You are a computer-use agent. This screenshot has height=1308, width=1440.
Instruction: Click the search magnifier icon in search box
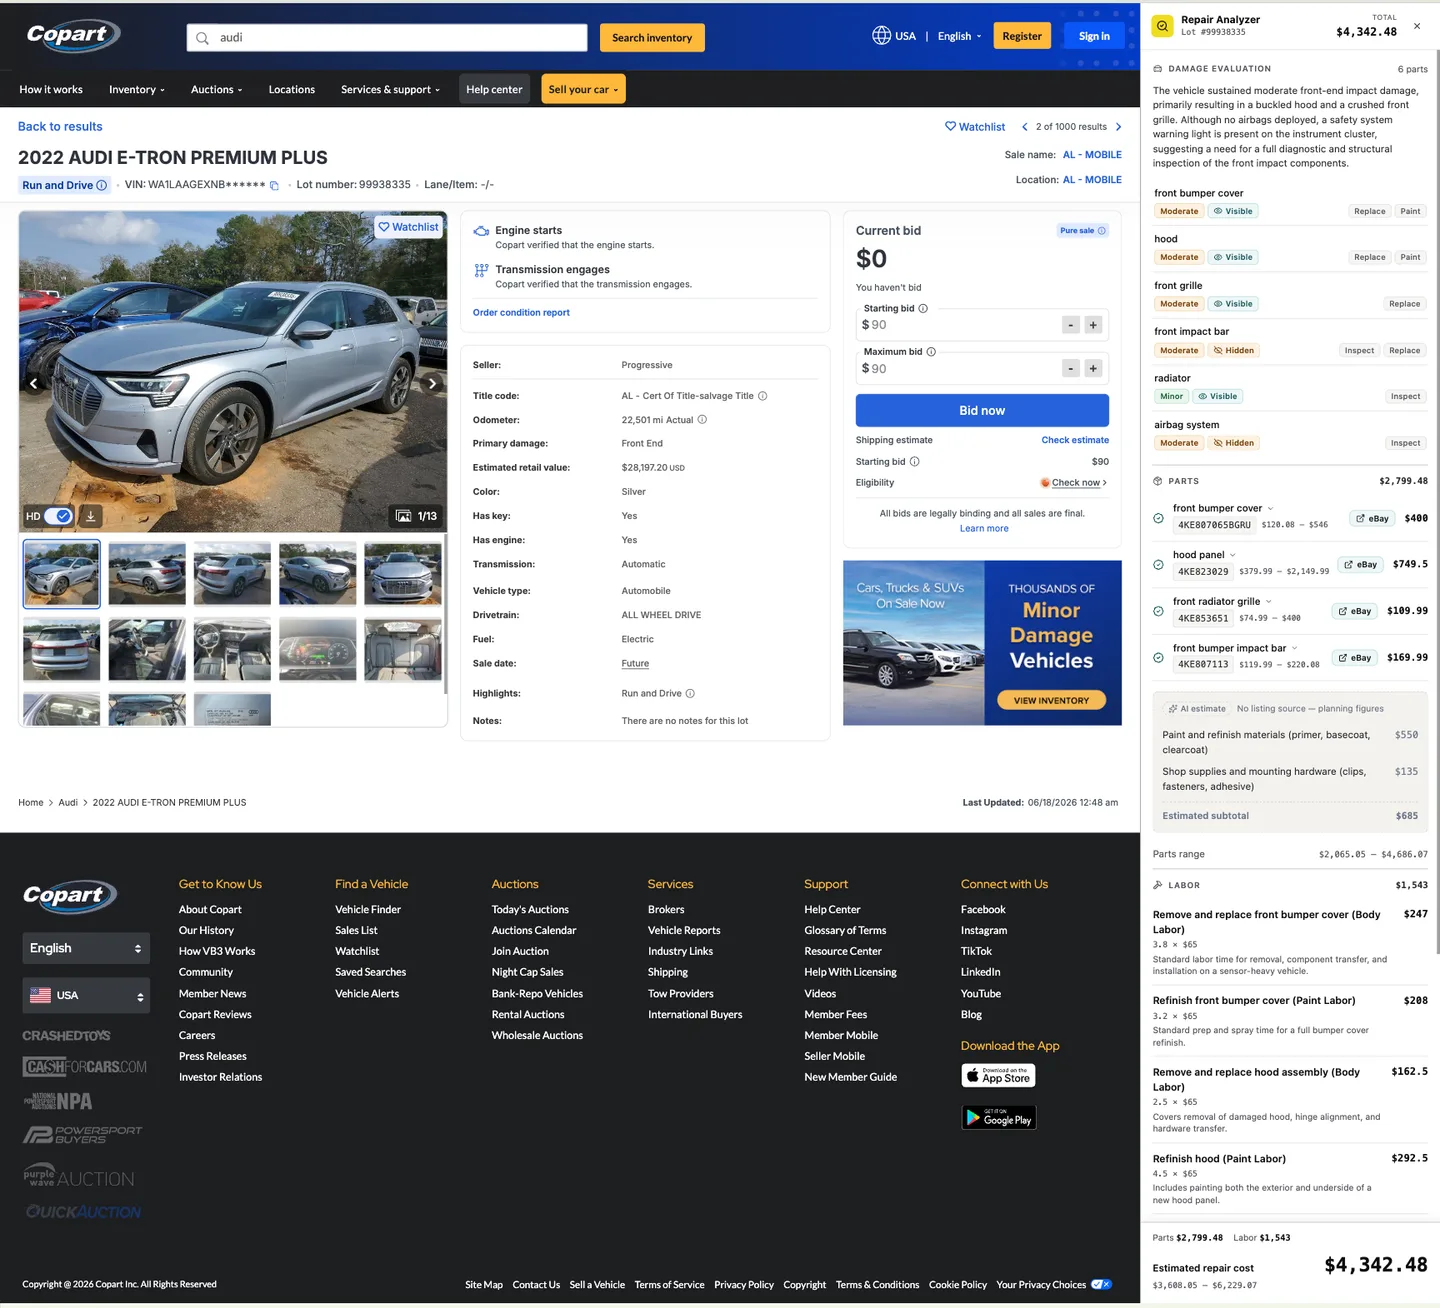[x=203, y=38]
